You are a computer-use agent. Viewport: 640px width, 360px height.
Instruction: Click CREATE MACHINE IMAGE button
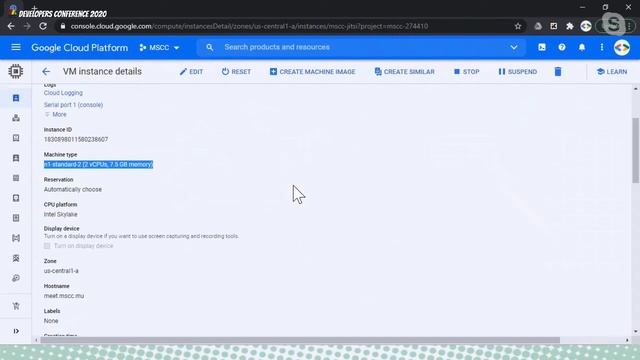pyautogui.click(x=312, y=72)
